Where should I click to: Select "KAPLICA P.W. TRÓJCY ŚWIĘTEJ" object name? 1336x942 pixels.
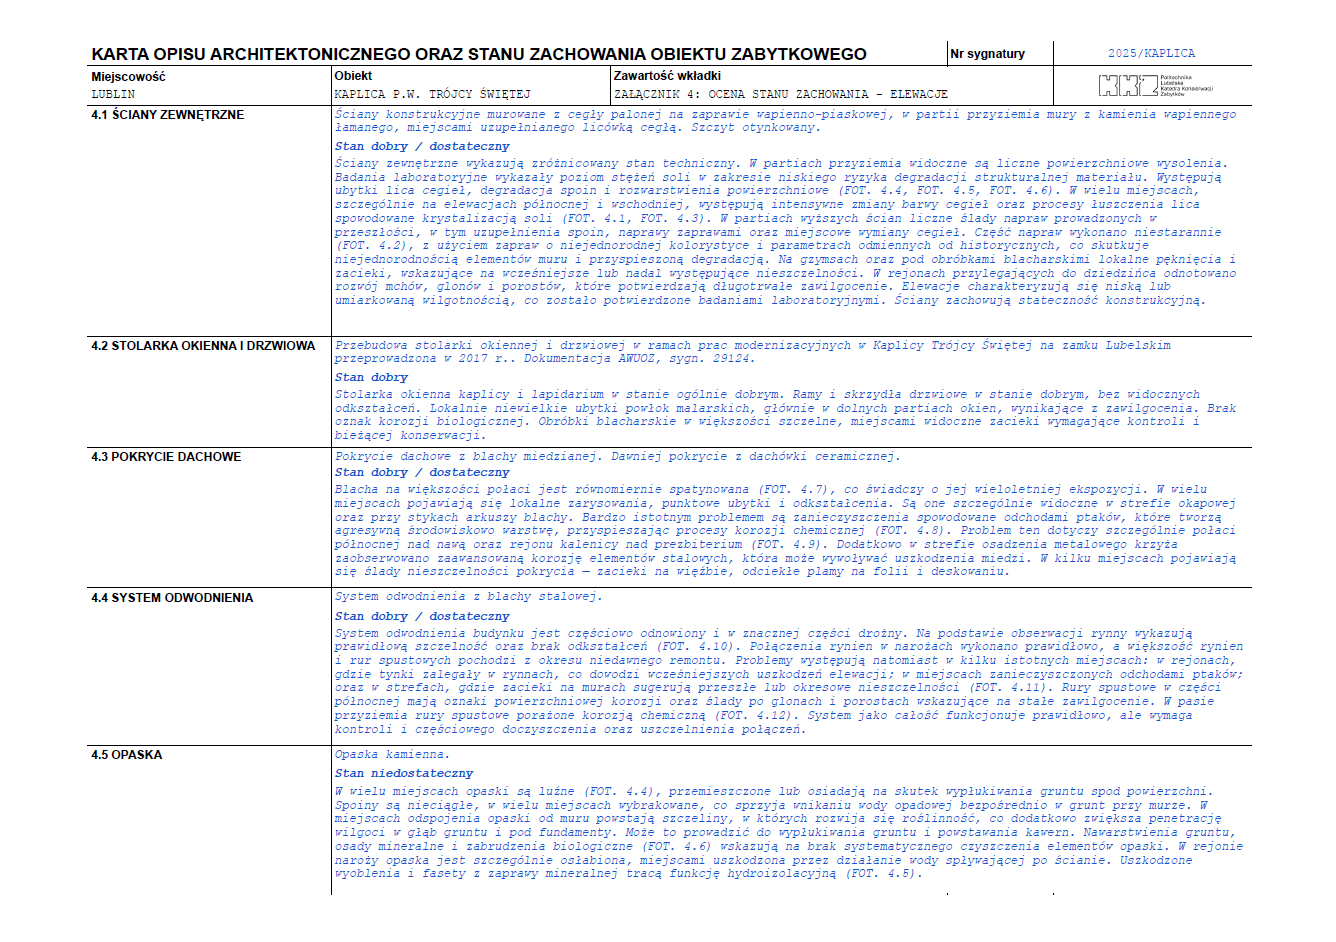click(x=433, y=94)
